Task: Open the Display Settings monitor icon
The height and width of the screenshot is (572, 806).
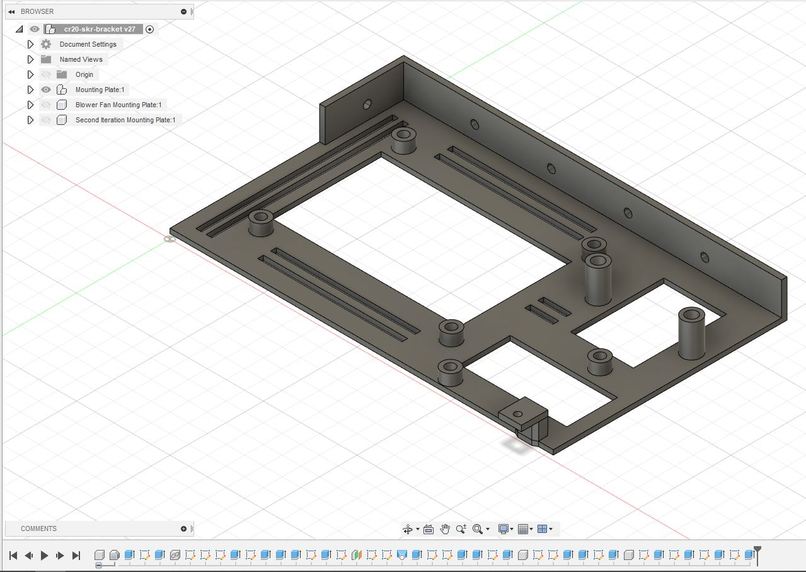Action: pos(503,529)
